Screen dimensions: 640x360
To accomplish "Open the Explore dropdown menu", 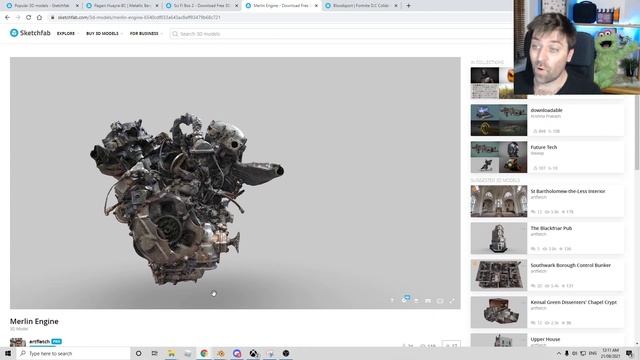I will [x=67, y=33].
